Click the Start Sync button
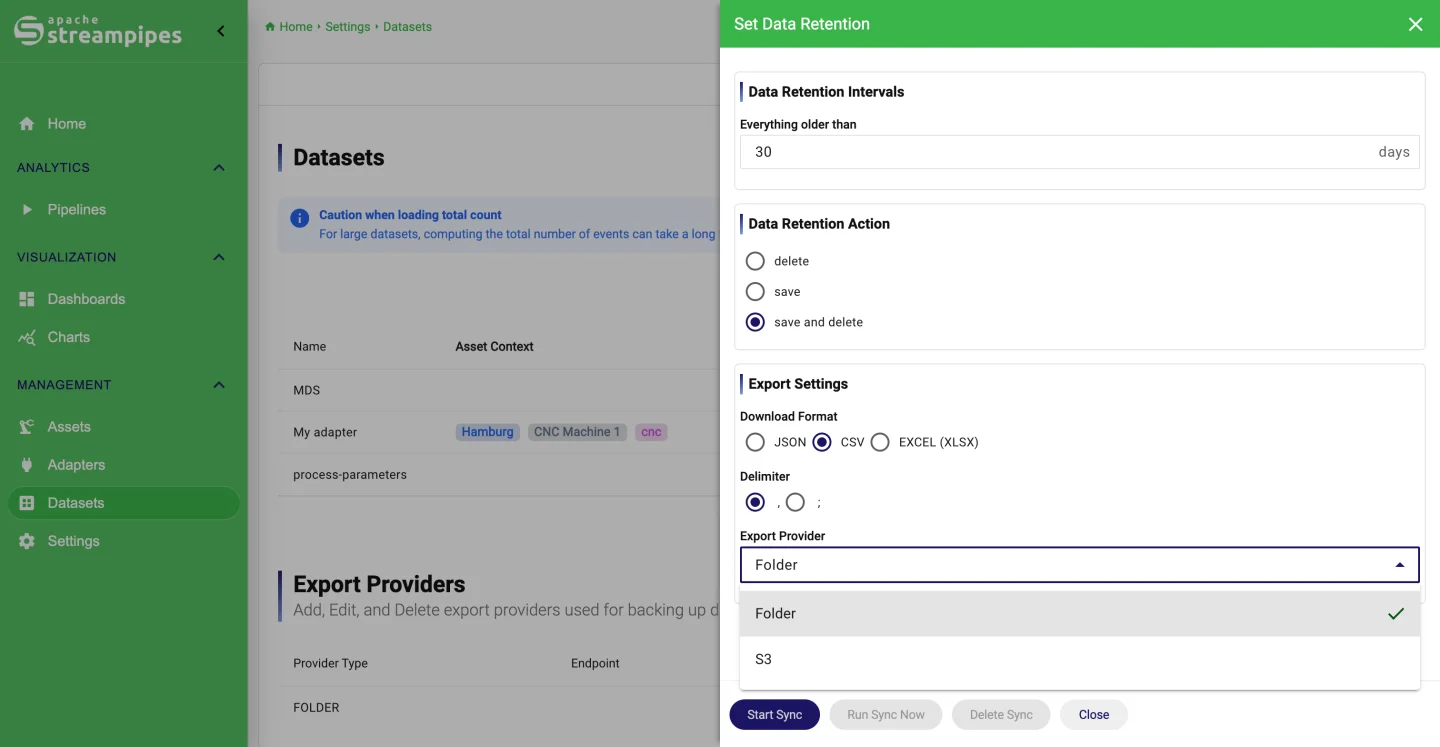The width and height of the screenshot is (1440, 747). point(775,715)
